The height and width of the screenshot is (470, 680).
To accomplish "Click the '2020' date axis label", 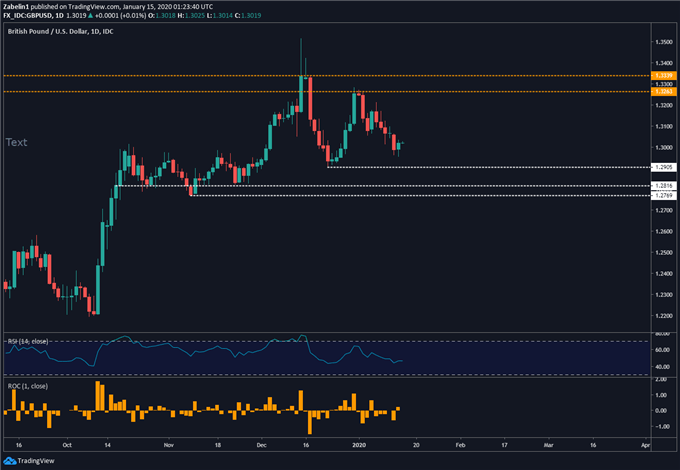I will (359, 445).
